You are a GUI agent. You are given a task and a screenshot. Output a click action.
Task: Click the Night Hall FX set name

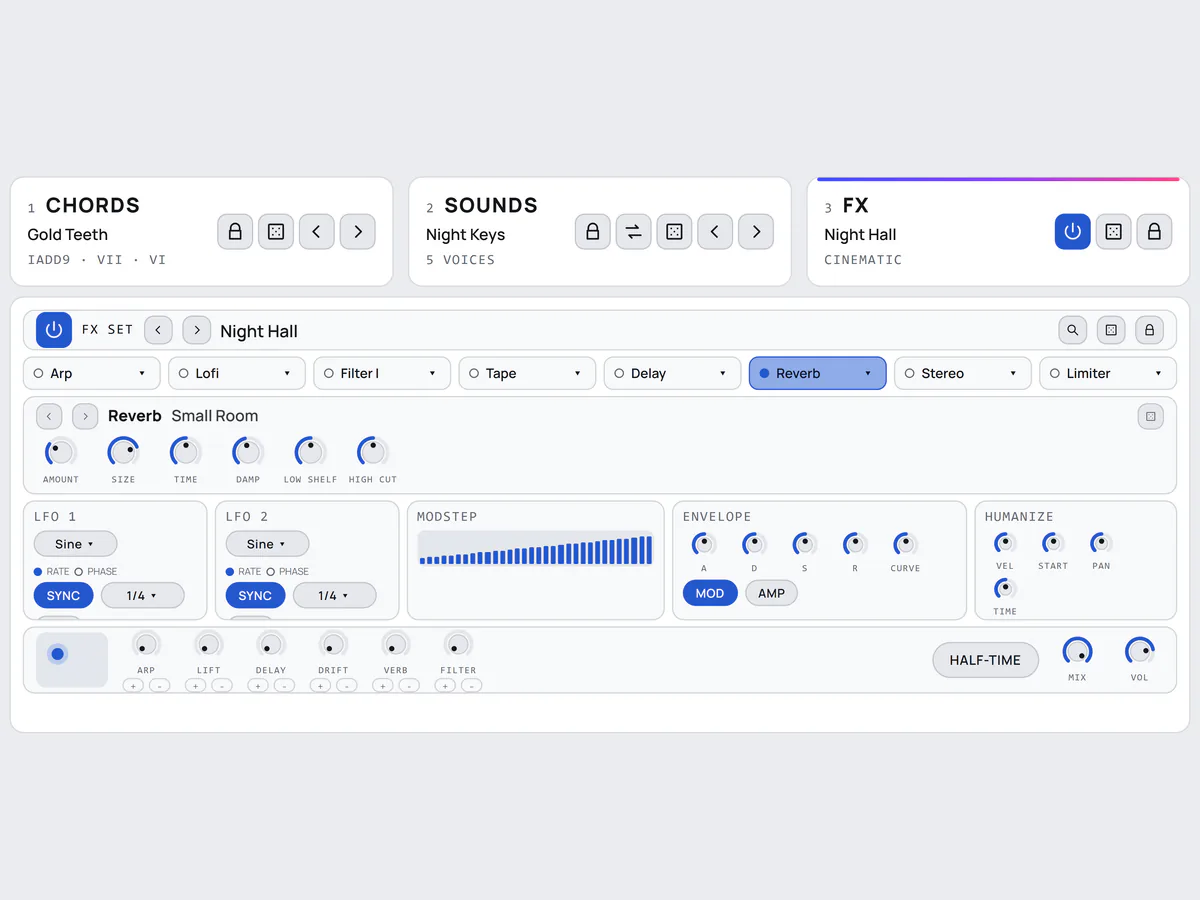coord(259,331)
